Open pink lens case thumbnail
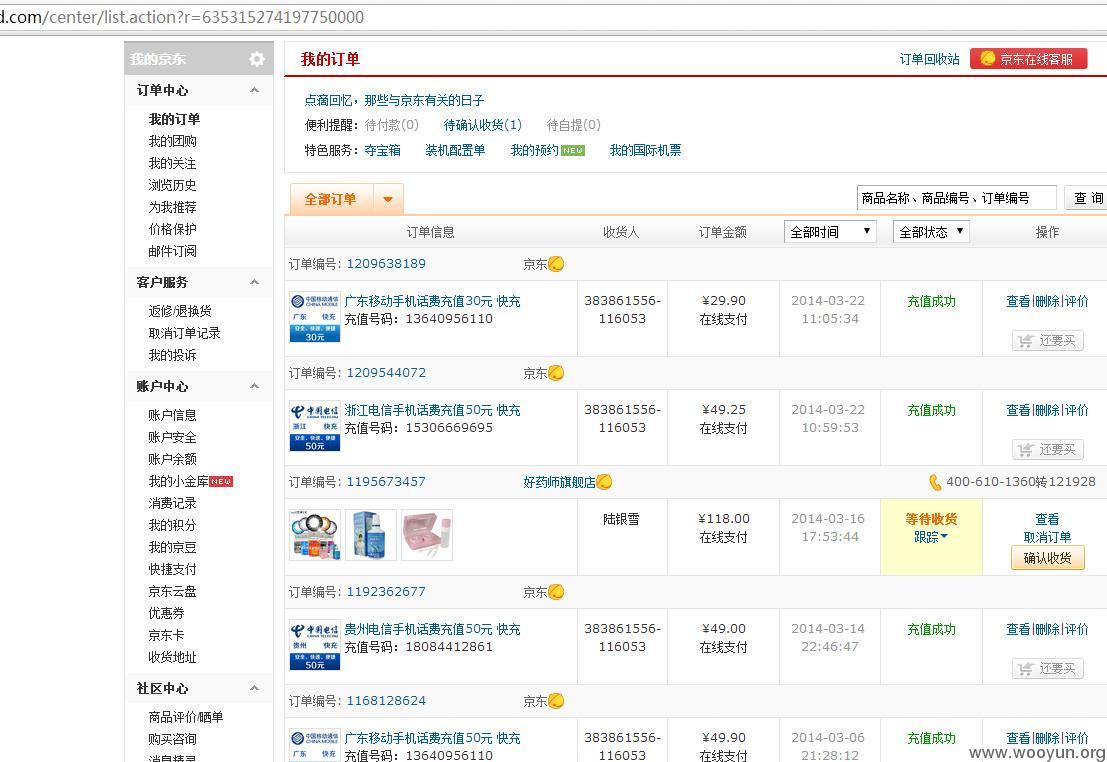The width and height of the screenshot is (1107, 762). (426, 535)
